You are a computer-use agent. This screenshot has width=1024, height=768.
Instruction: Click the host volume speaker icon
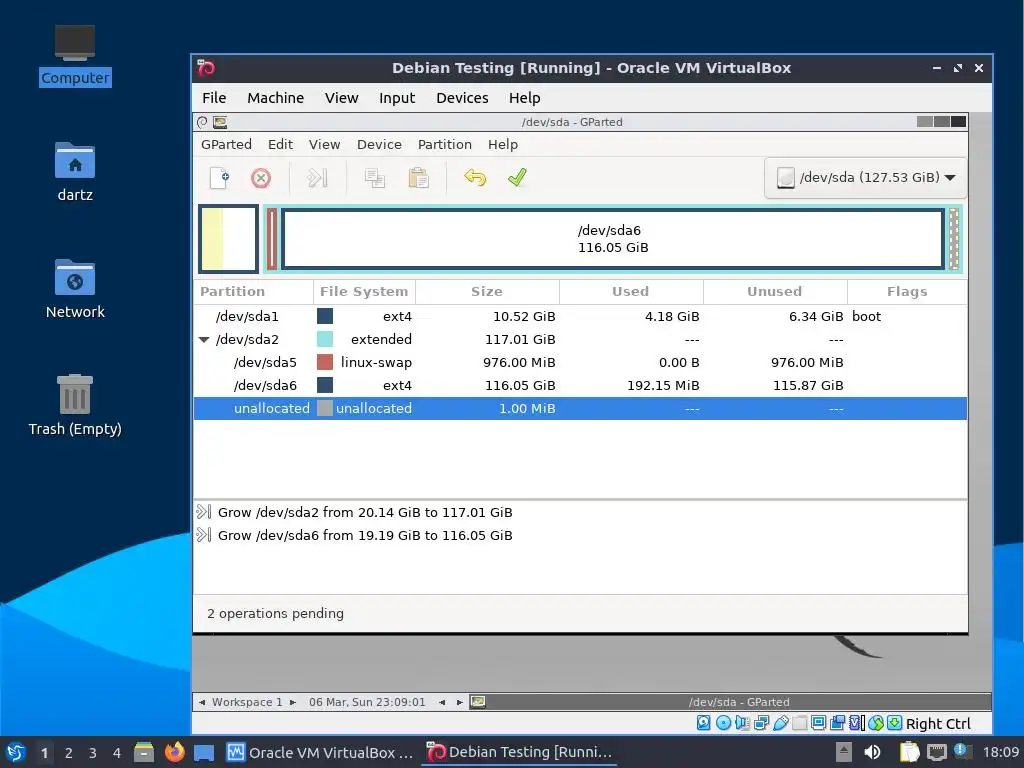click(872, 752)
